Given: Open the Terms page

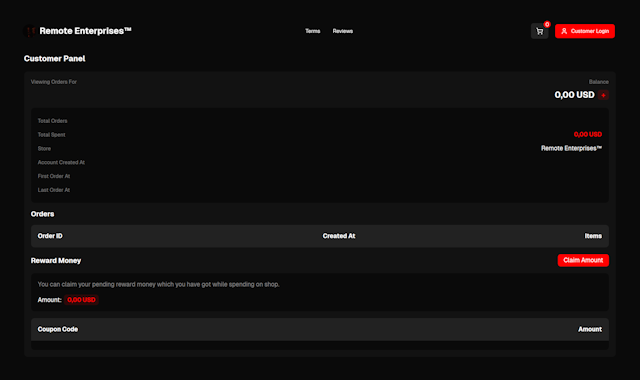Looking at the screenshot, I should tap(313, 31).
